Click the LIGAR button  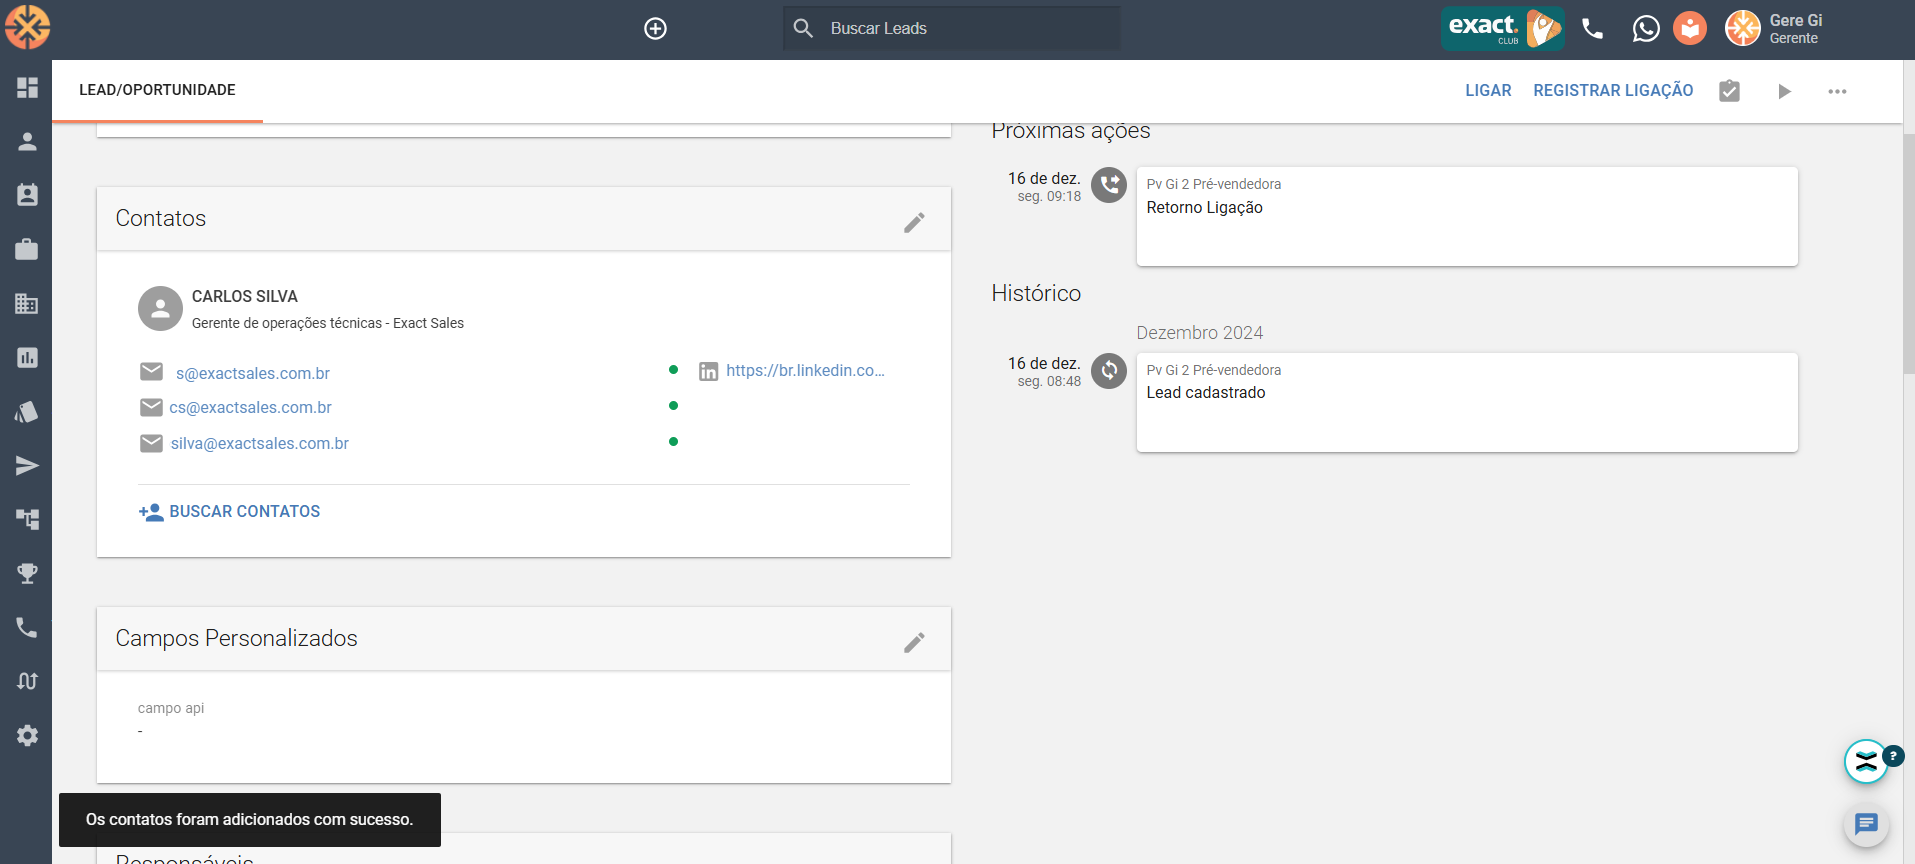(1488, 90)
